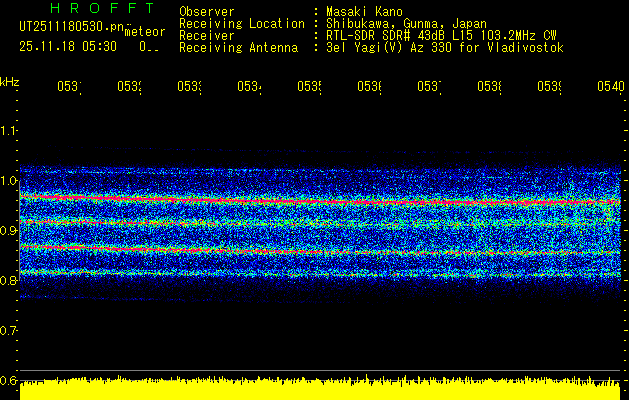Viewport: 629px width, 400px height.
Task: Click the 0538 time marker
Action: [489, 86]
